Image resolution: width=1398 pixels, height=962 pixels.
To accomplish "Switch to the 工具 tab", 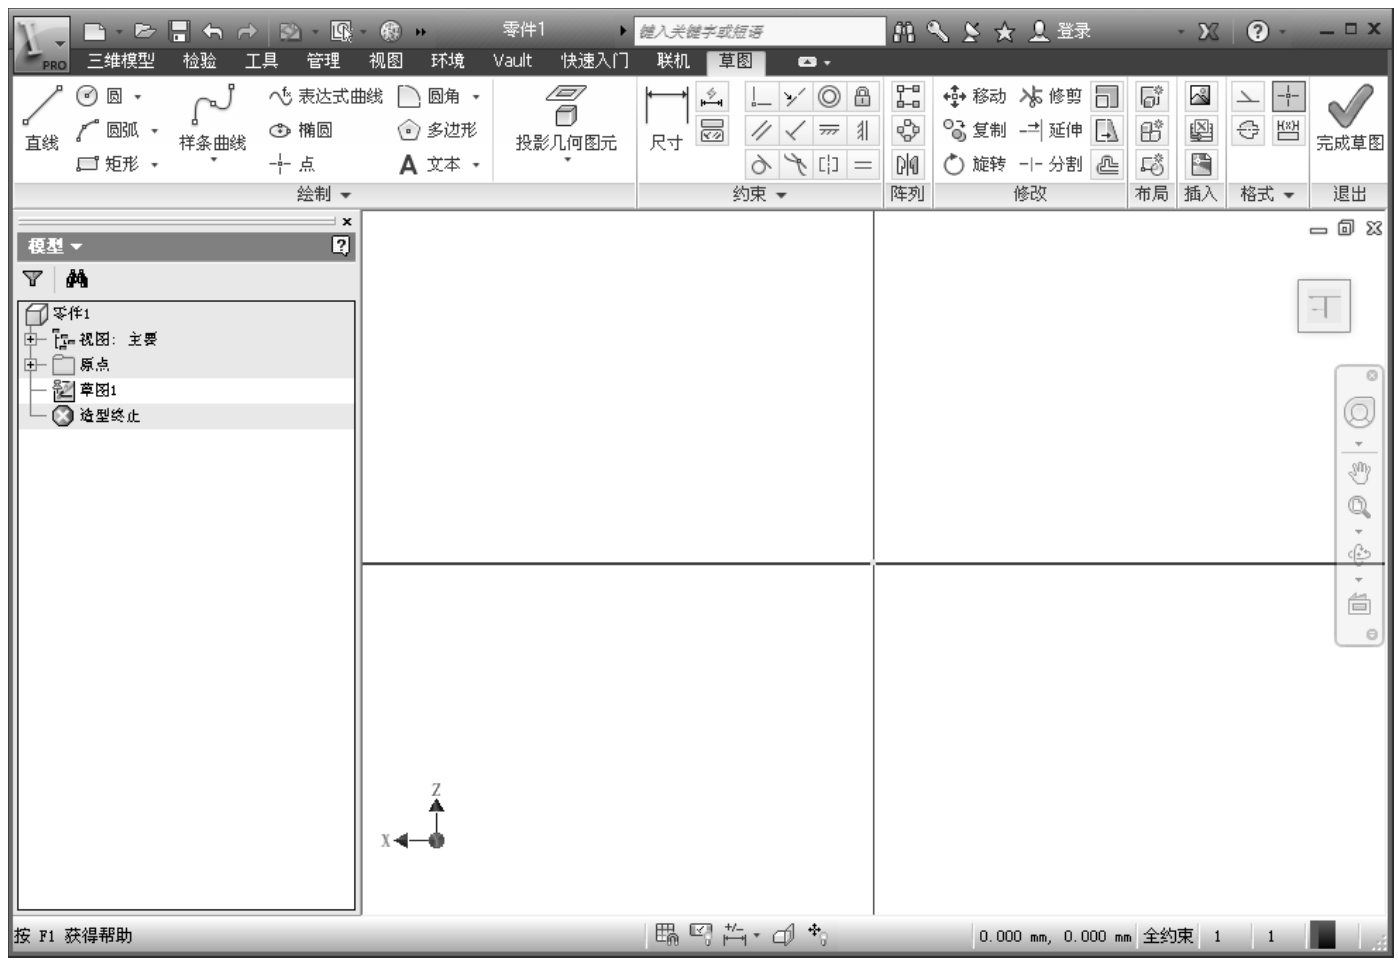I will (261, 61).
